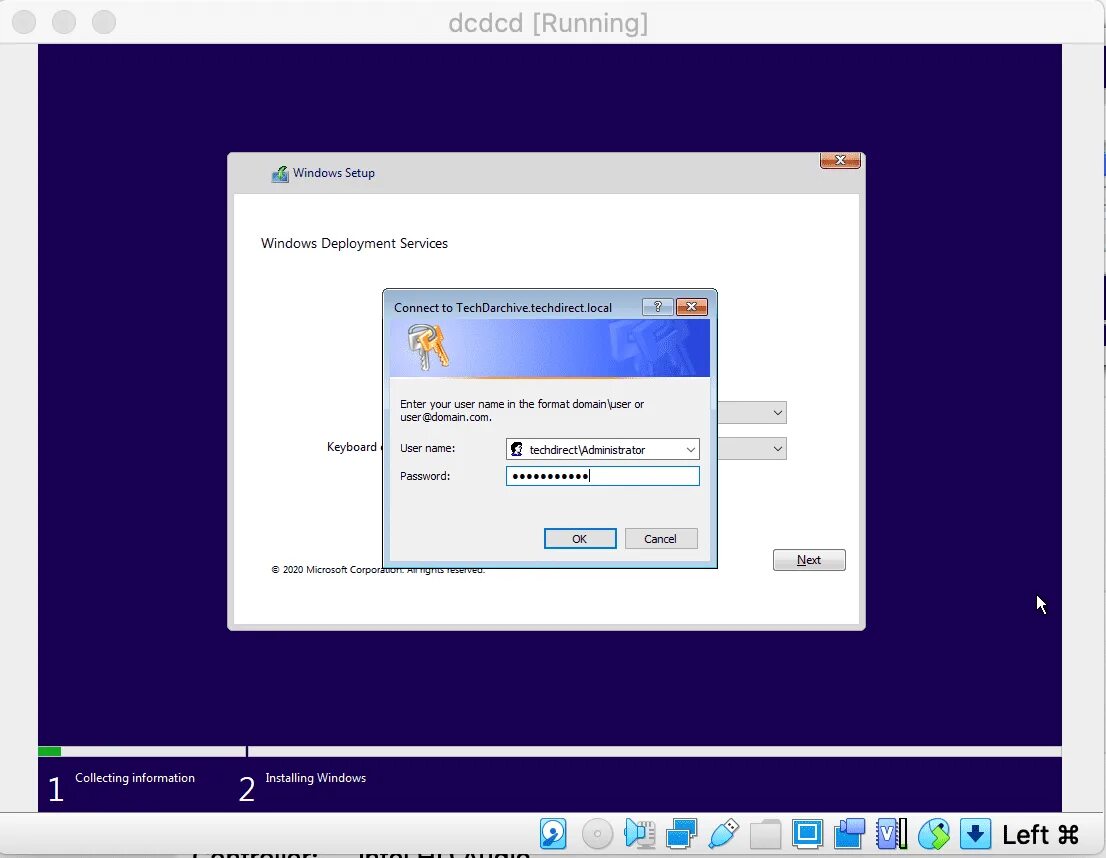Click the Left ⌘ host key indicator
1106x858 pixels.
(1040, 835)
